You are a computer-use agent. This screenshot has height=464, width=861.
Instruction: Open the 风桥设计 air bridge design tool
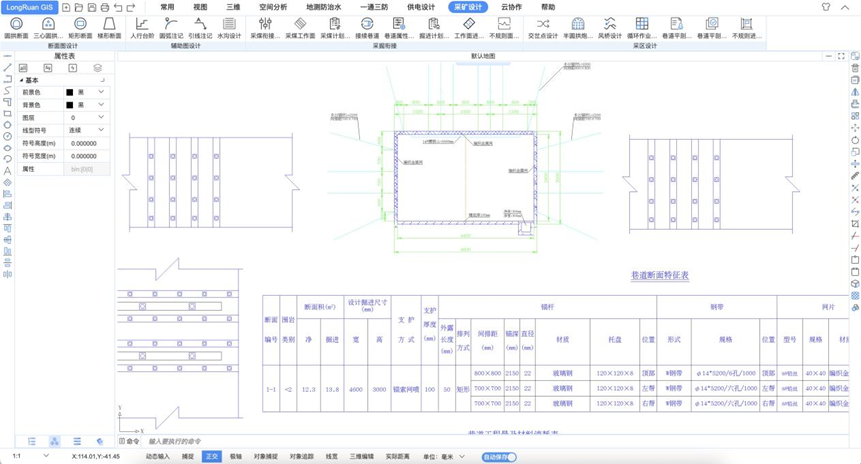tap(609, 26)
